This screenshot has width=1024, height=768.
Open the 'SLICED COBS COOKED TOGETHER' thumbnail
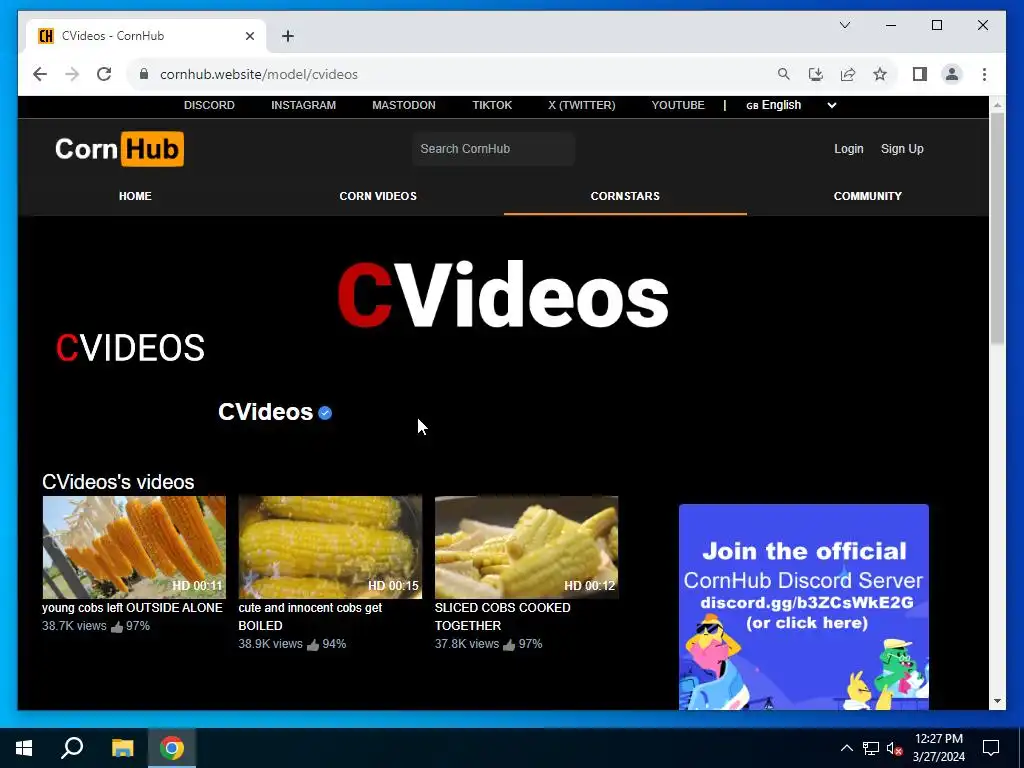pos(526,547)
